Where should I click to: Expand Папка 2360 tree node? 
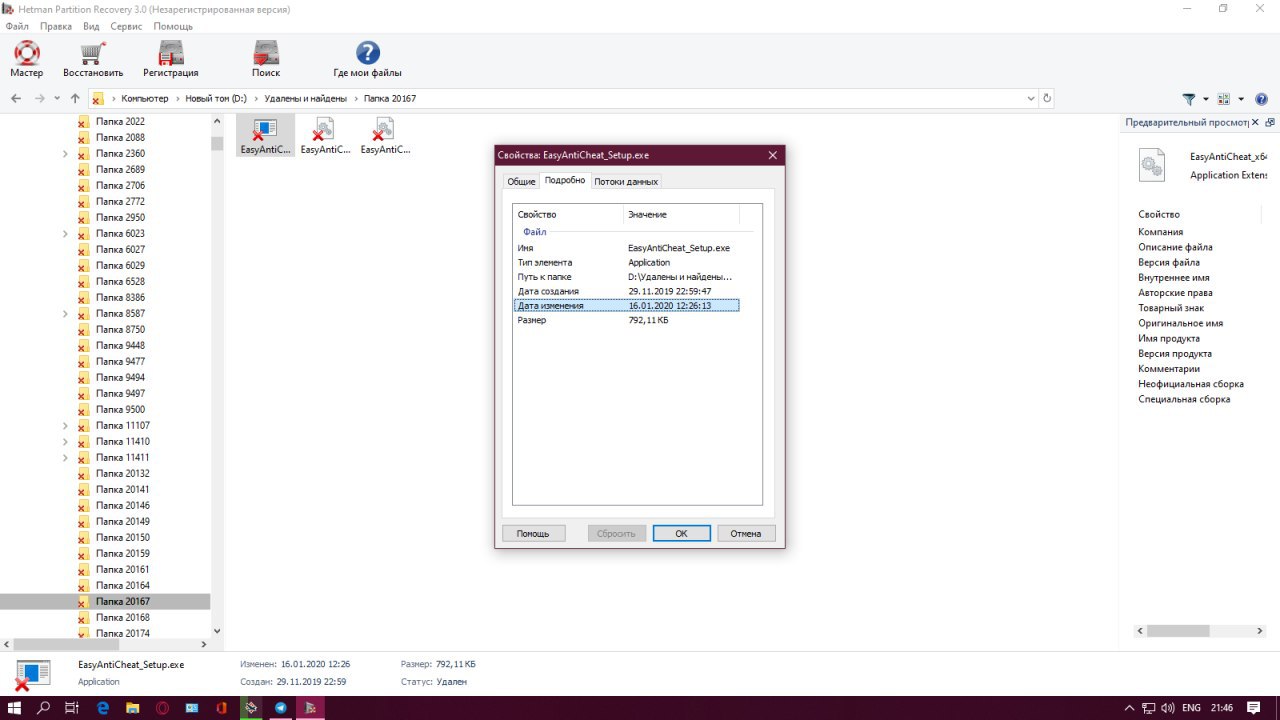tap(65, 154)
